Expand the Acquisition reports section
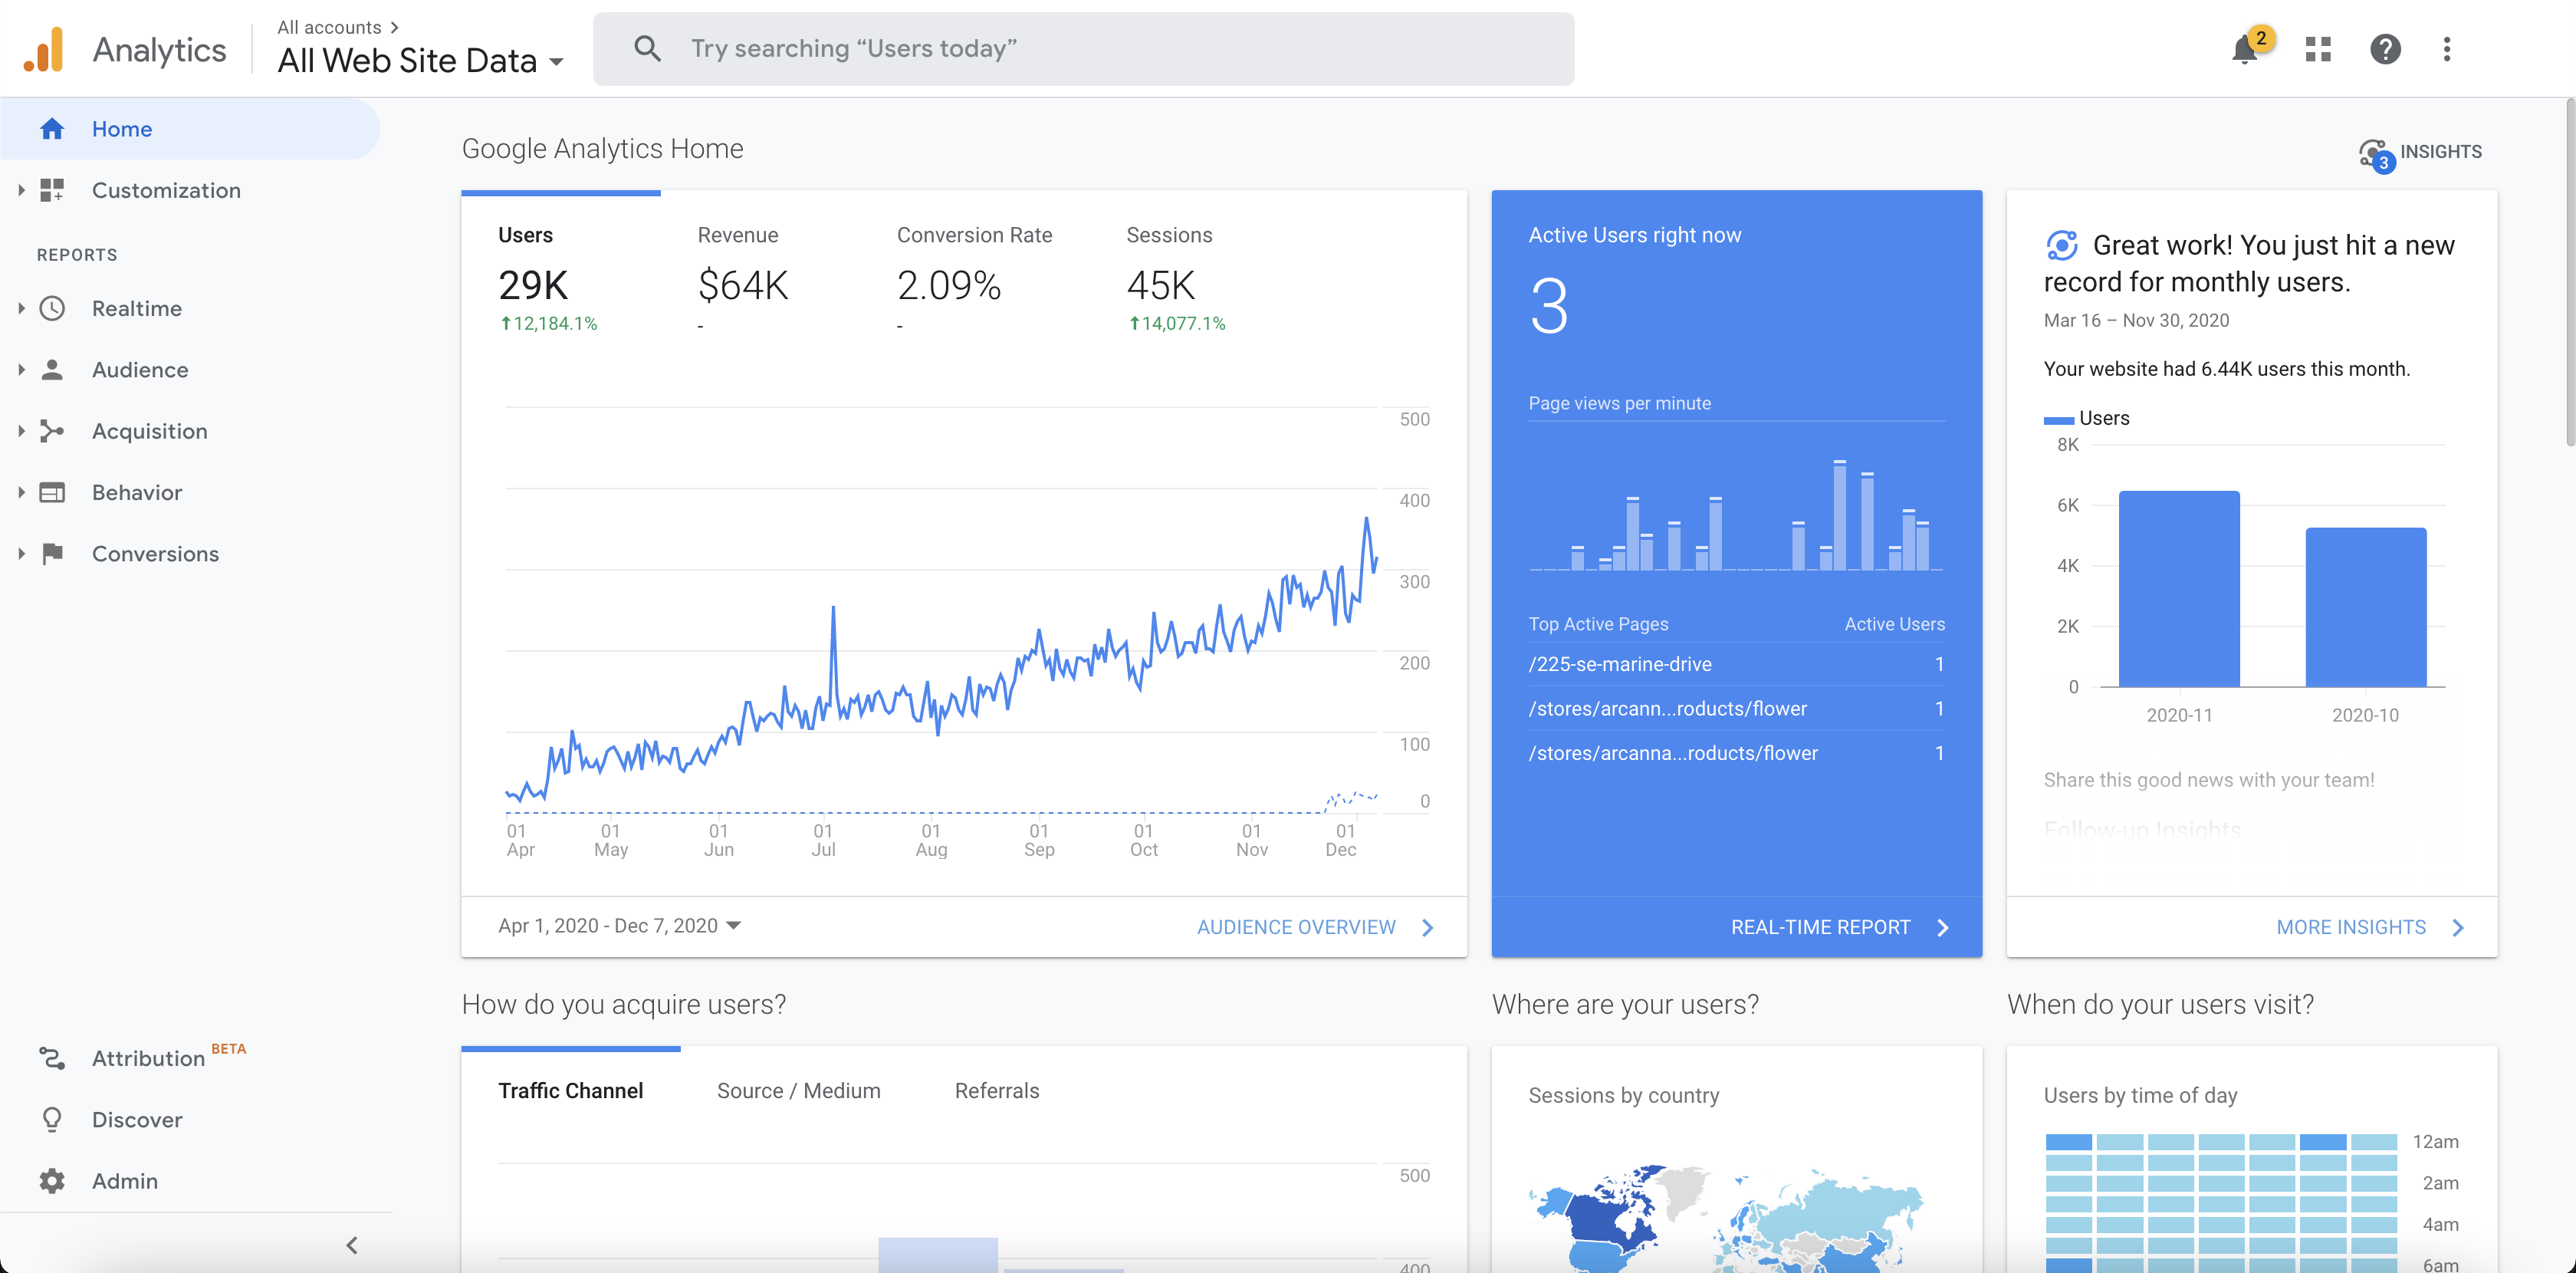The height and width of the screenshot is (1273, 2576). 21,431
